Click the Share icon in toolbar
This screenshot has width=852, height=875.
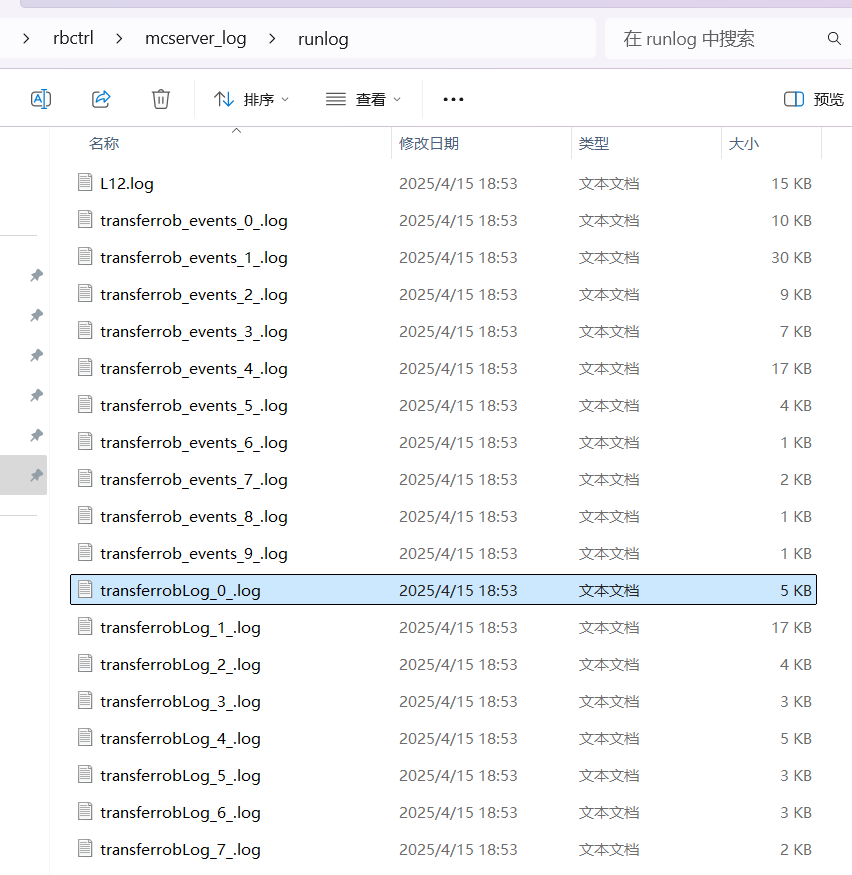click(101, 99)
